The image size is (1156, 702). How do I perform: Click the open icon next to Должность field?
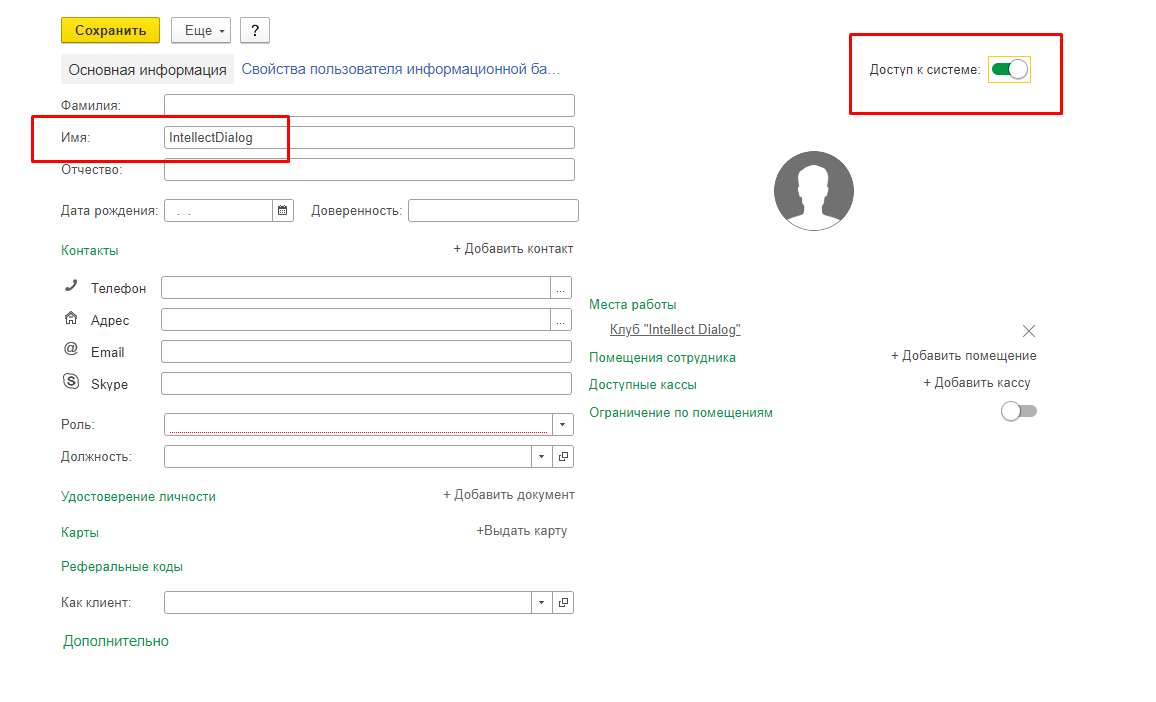(x=564, y=456)
